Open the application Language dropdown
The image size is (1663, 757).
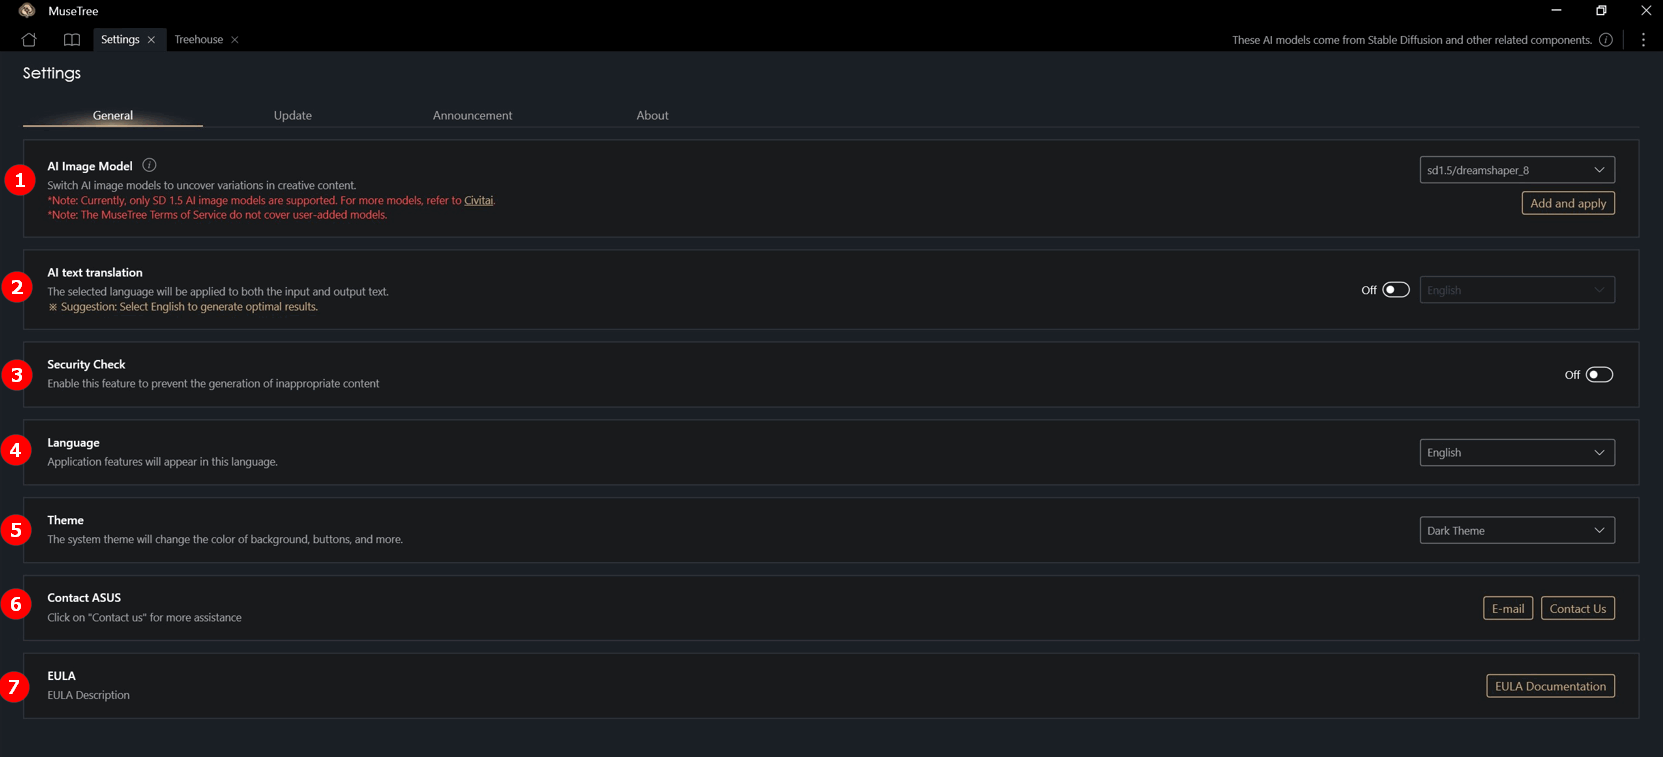1517,452
